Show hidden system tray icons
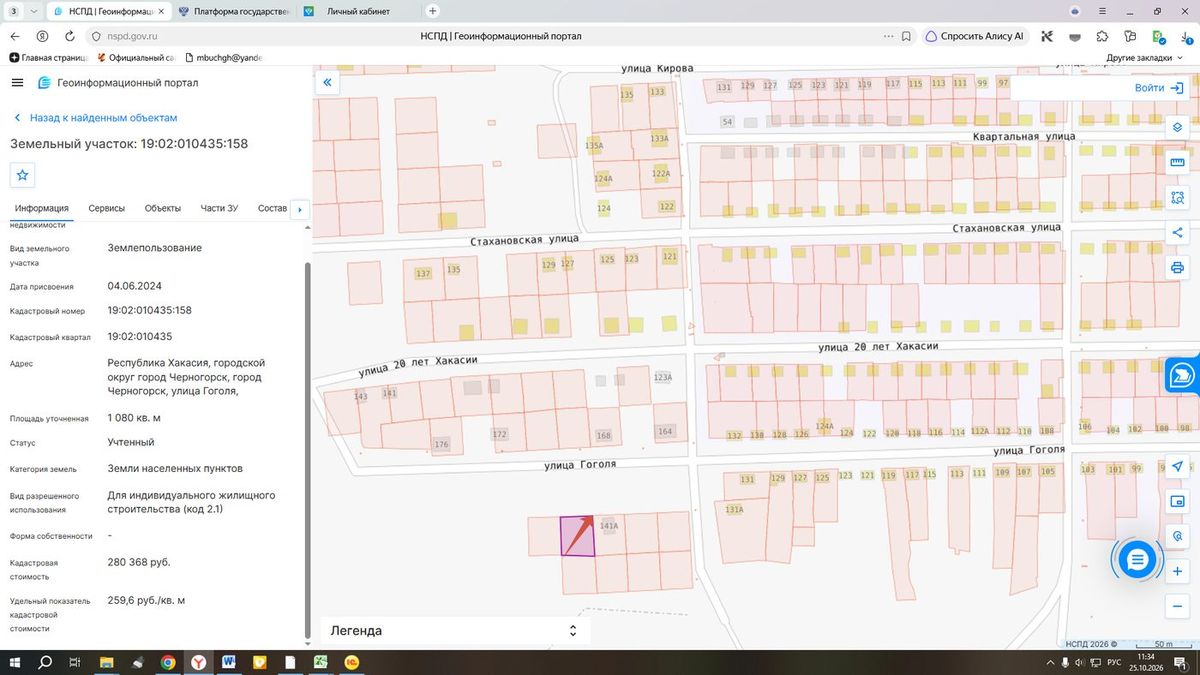Image resolution: width=1200 pixels, height=675 pixels. (x=1050, y=662)
